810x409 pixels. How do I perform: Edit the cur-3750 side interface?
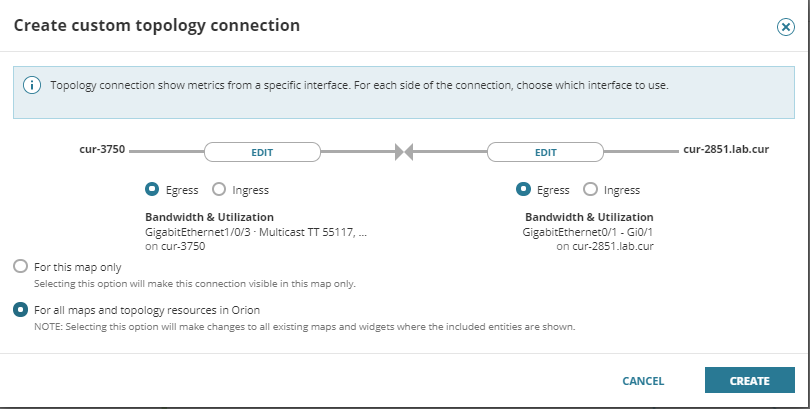[x=262, y=152]
